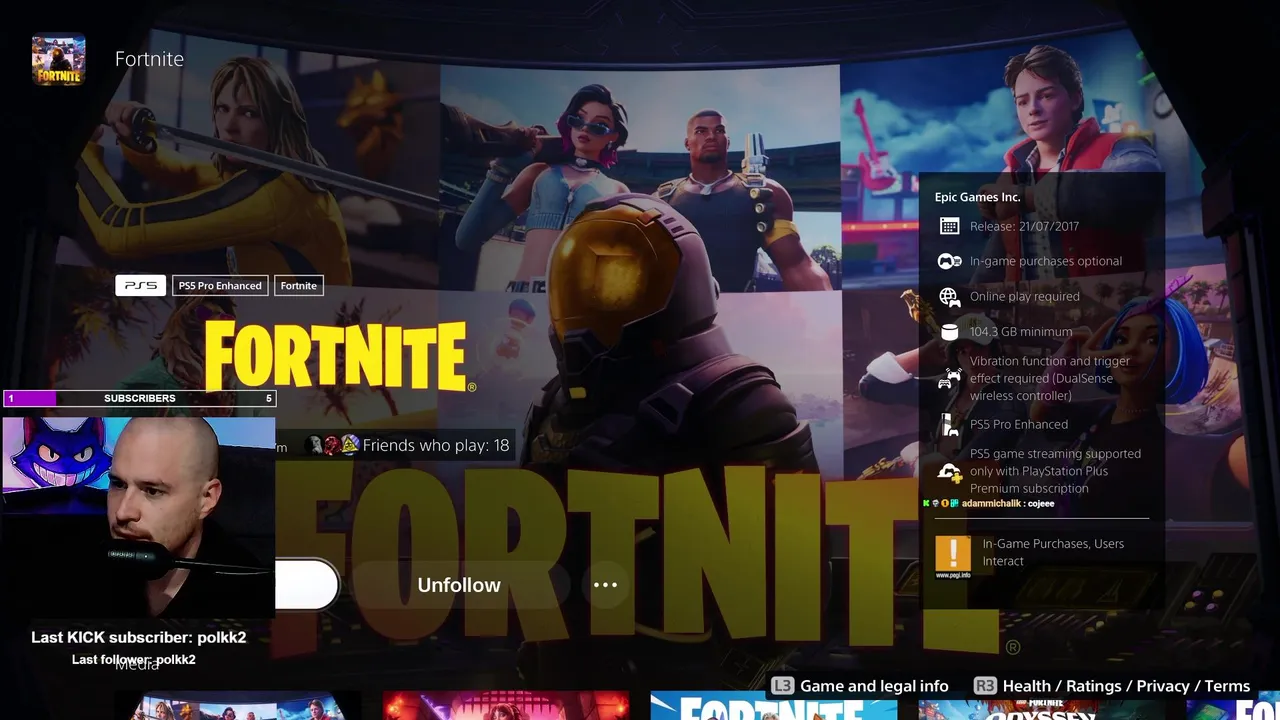Viewport: 1280px width, 720px height.
Task: Click the 'Fortnite' title text at top
Action: (x=149, y=59)
